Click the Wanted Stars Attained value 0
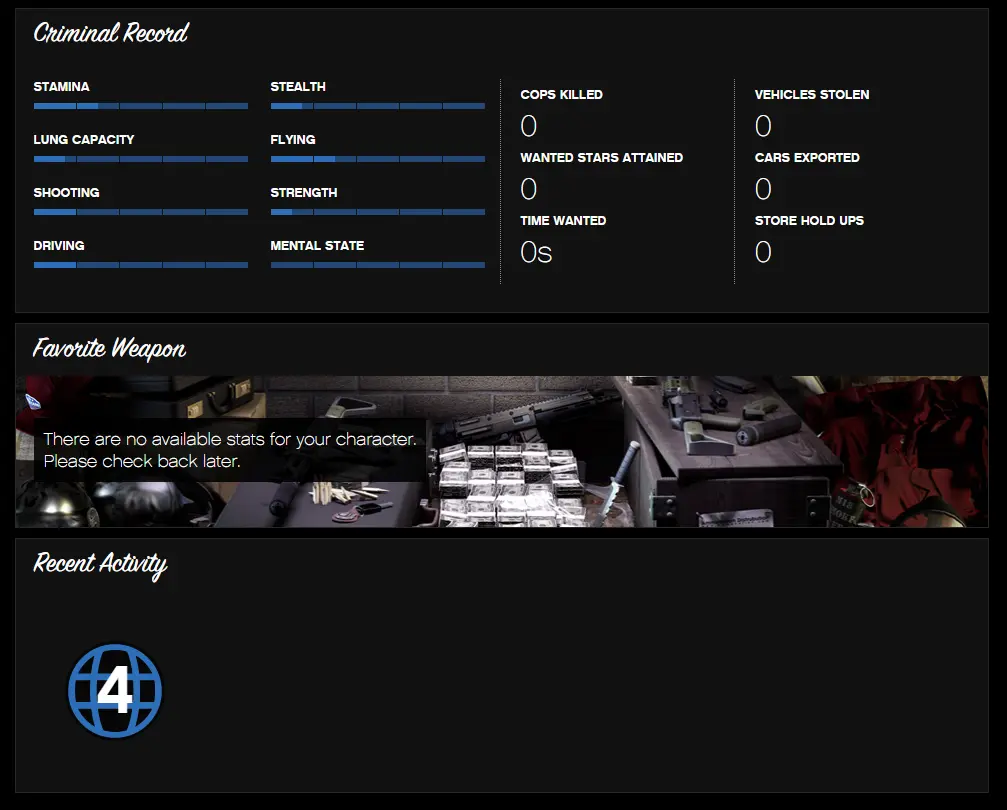Screen dimensions: 1007x810 (x=529, y=189)
